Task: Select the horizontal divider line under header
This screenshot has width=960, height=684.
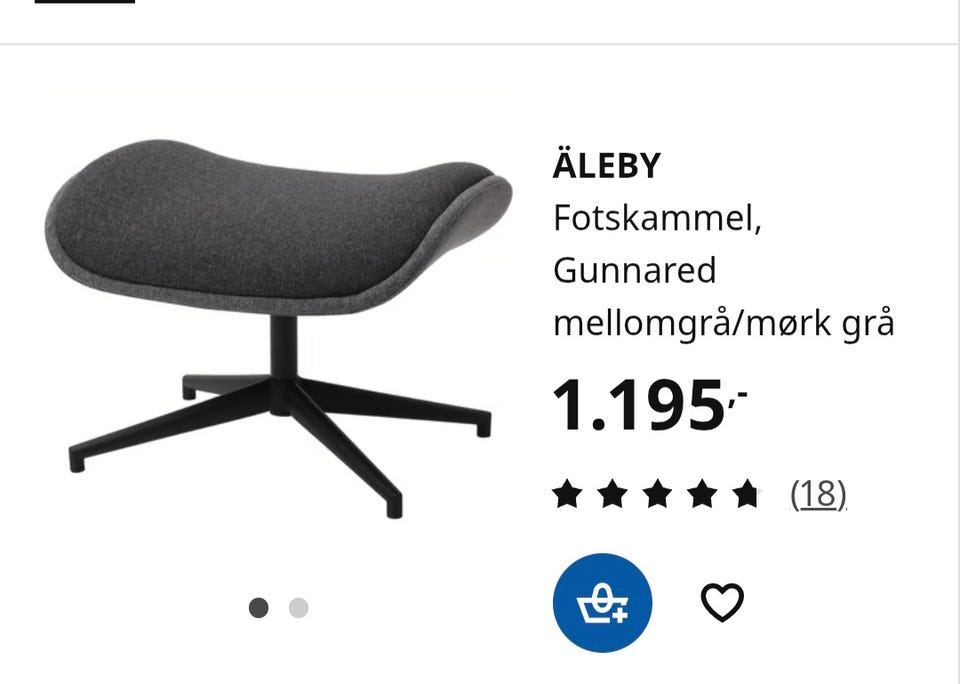Action: pyautogui.click(x=480, y=44)
